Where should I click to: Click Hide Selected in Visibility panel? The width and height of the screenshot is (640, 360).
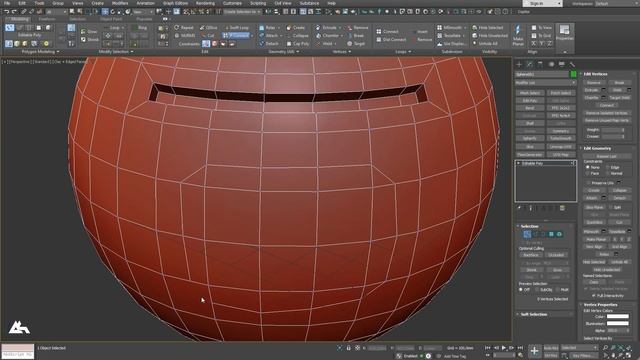coord(487,28)
